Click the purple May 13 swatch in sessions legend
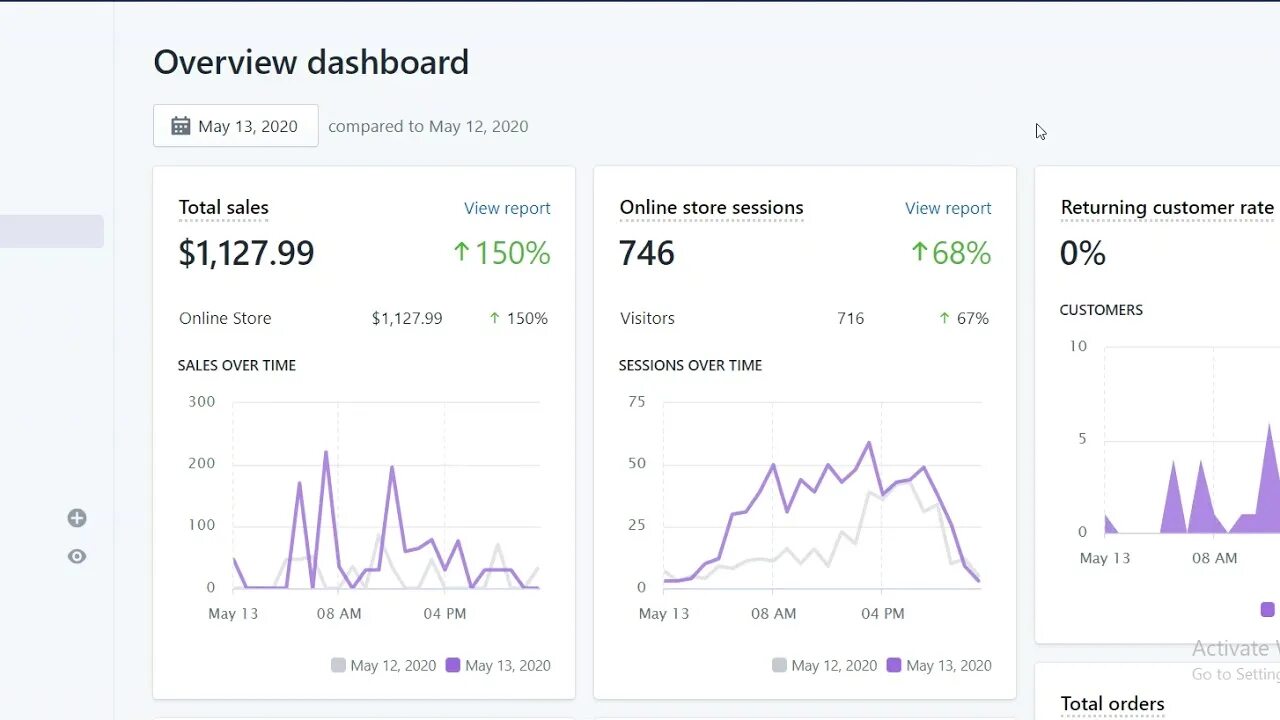1280x720 pixels. [x=894, y=665]
